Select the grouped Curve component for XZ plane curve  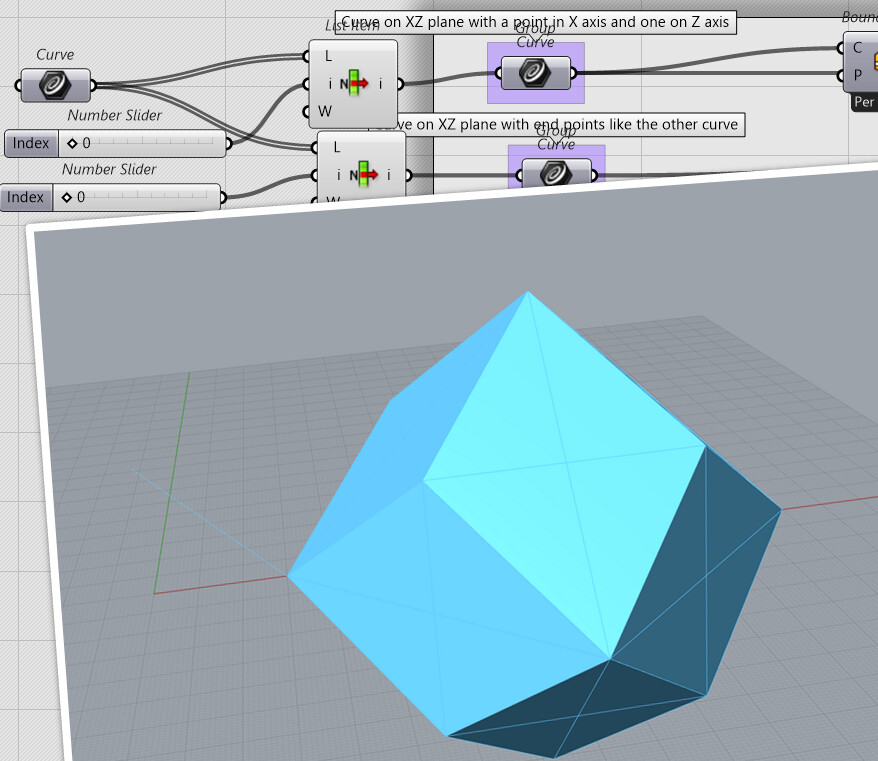pos(536,72)
